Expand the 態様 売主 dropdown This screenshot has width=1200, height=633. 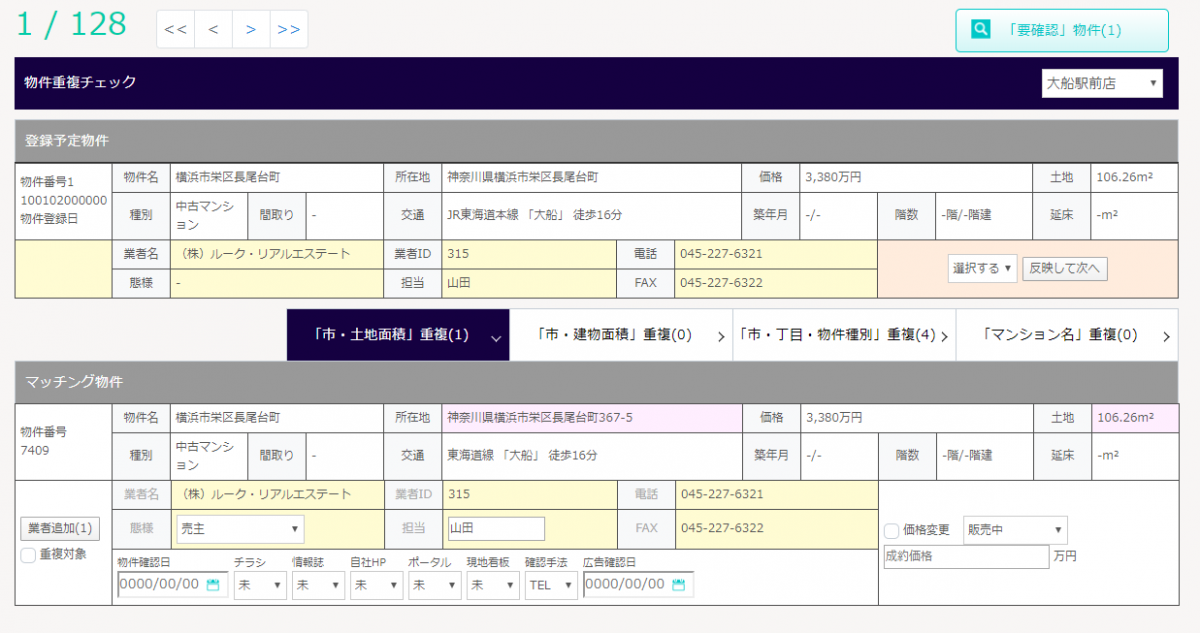pos(240,529)
